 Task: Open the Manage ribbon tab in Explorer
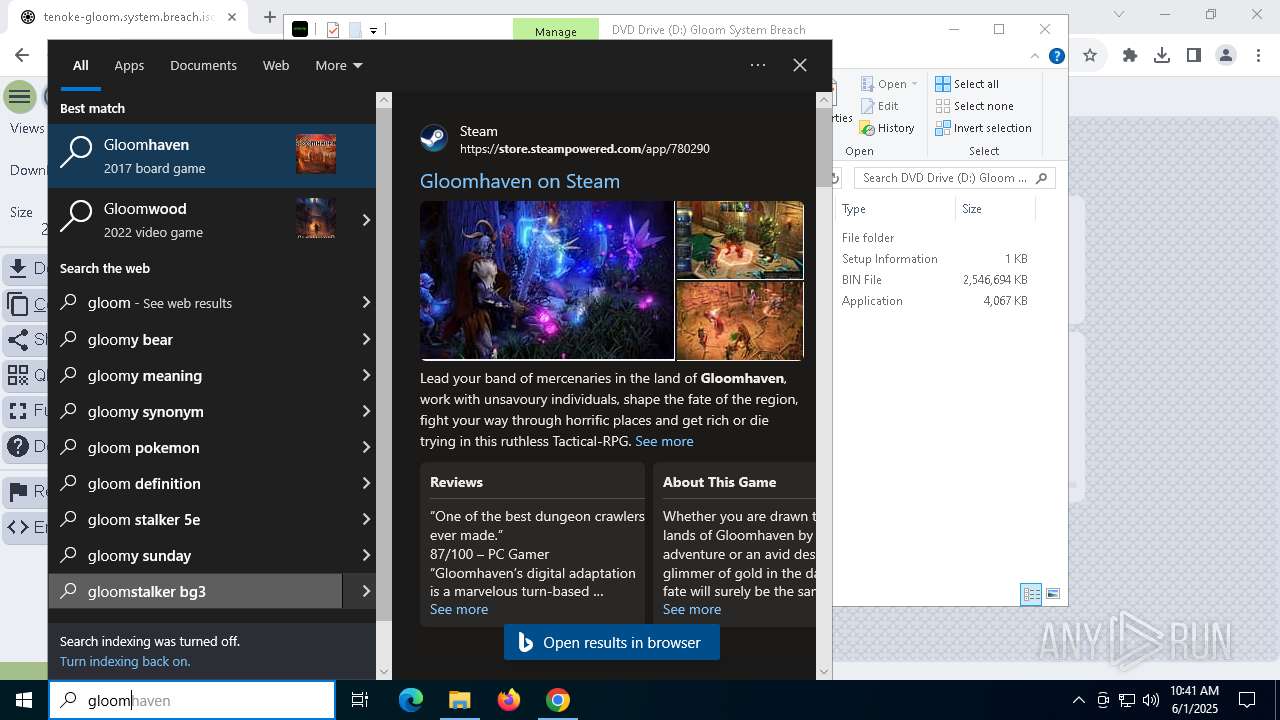[556, 31]
